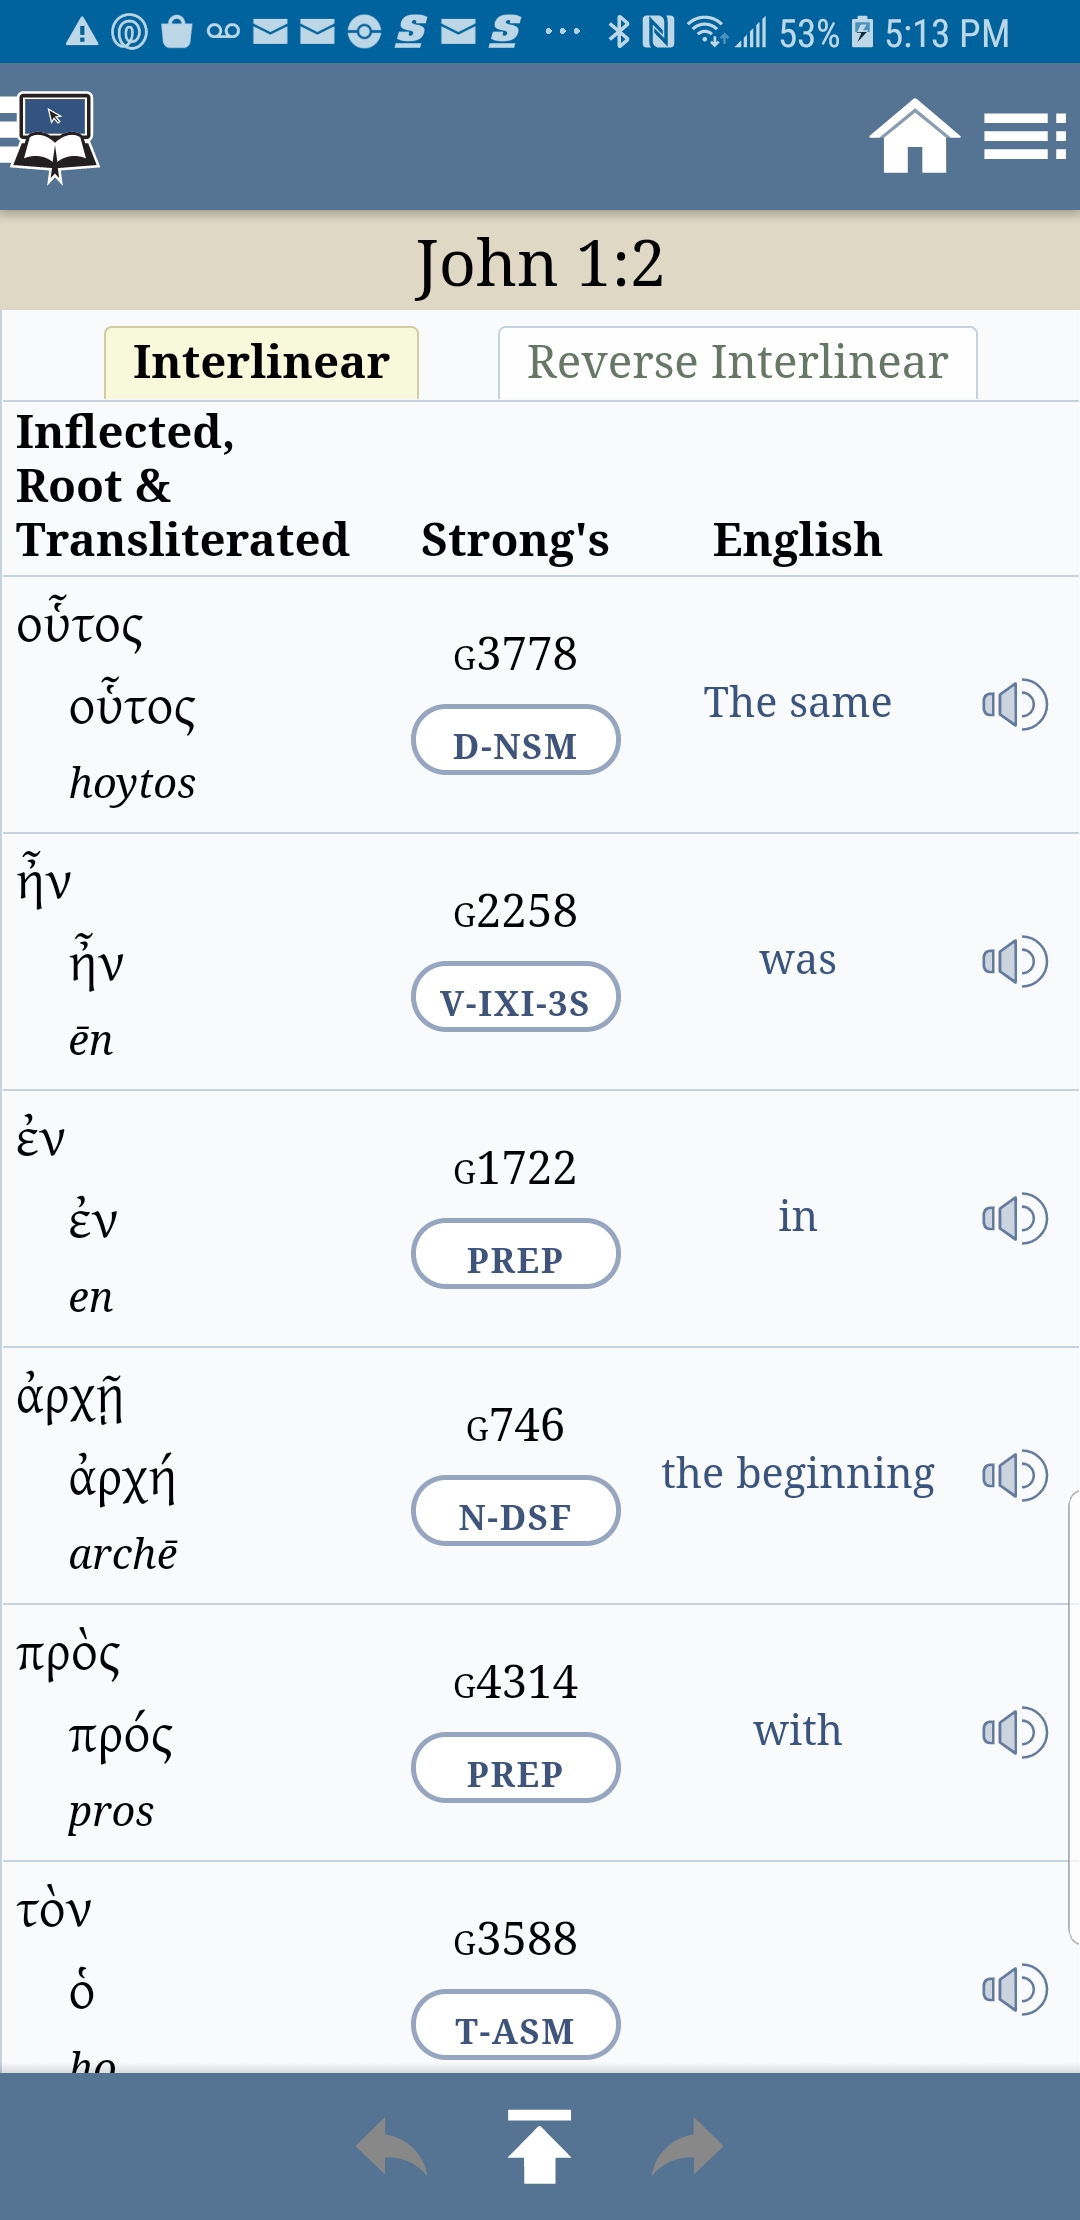This screenshot has width=1080, height=2220.
Task: Switch to the Reverse Interlinear tab
Action: click(737, 362)
